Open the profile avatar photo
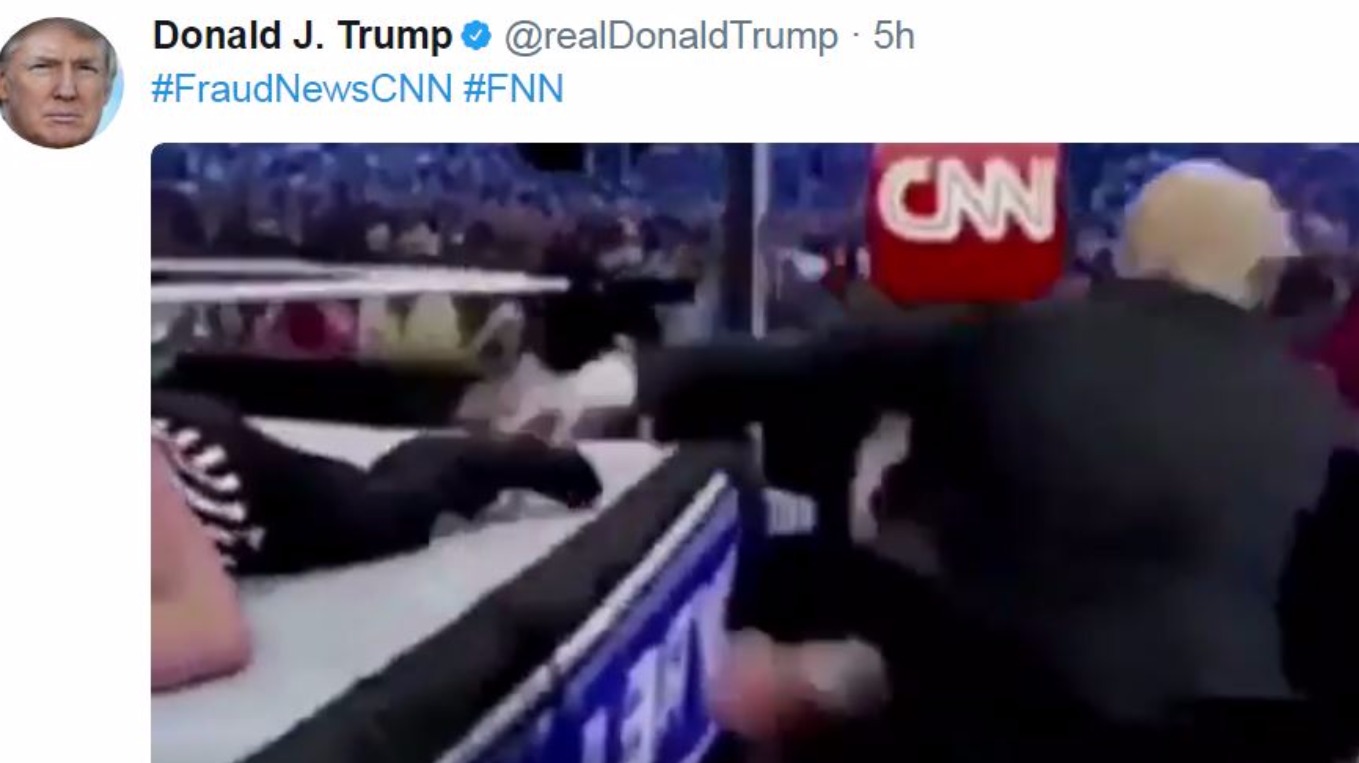 (x=59, y=82)
